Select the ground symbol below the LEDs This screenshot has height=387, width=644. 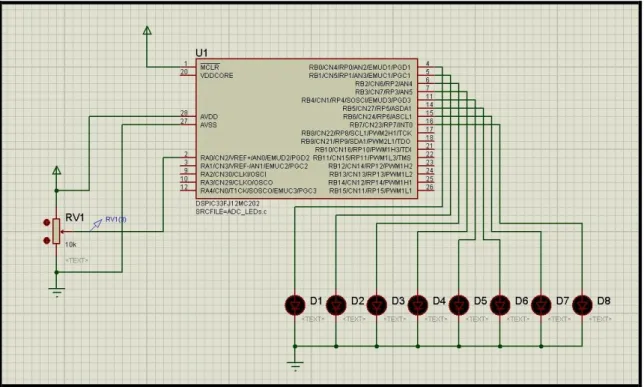[295, 366]
